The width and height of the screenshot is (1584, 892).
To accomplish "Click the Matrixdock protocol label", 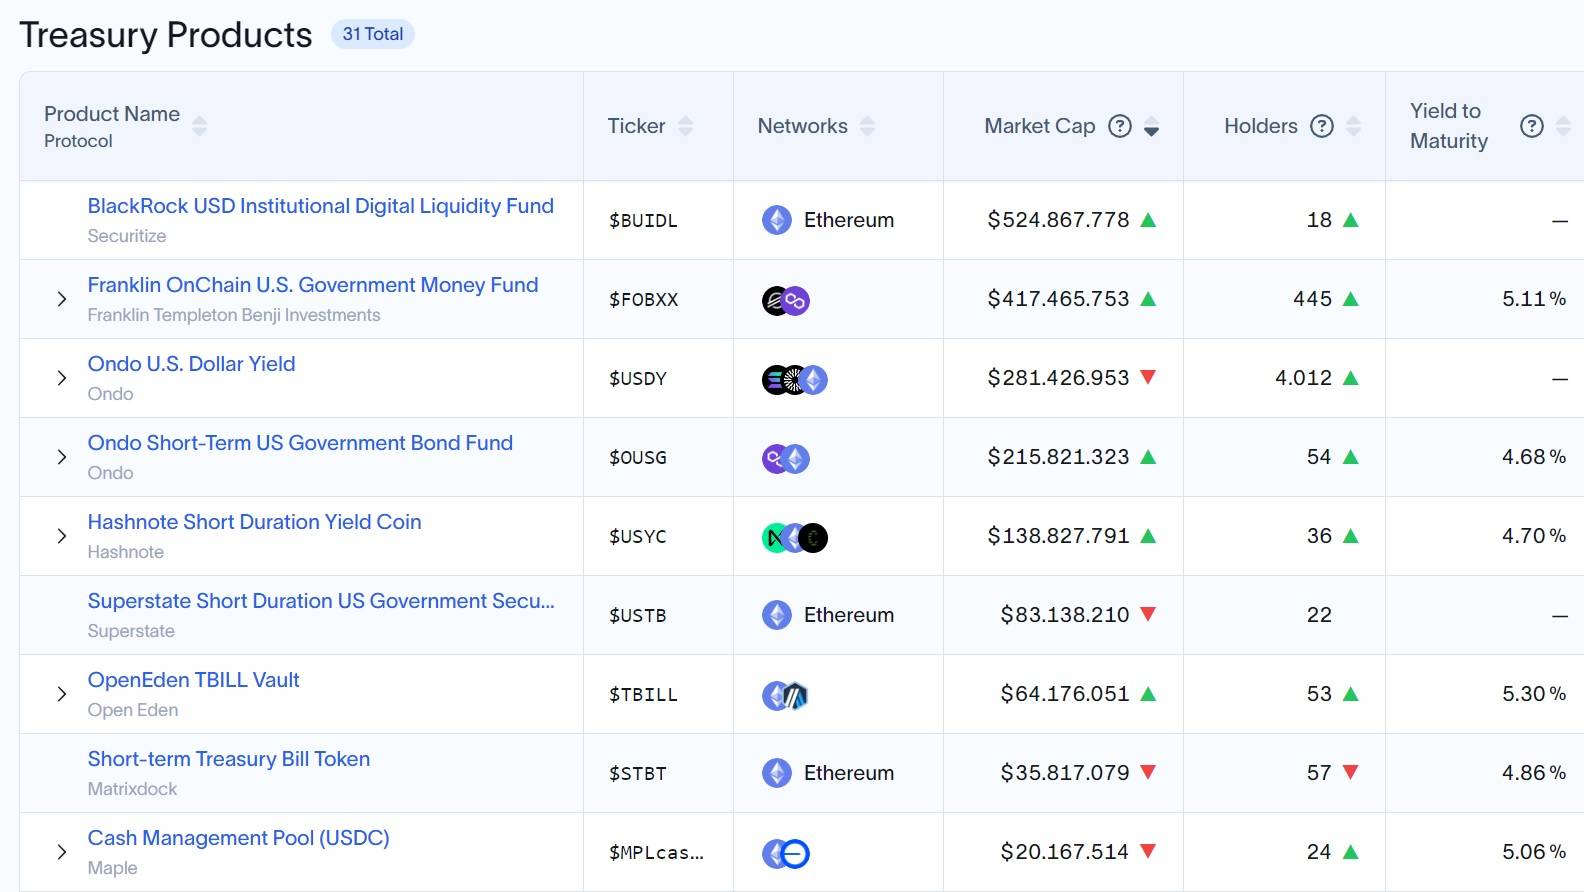I will click(132, 789).
